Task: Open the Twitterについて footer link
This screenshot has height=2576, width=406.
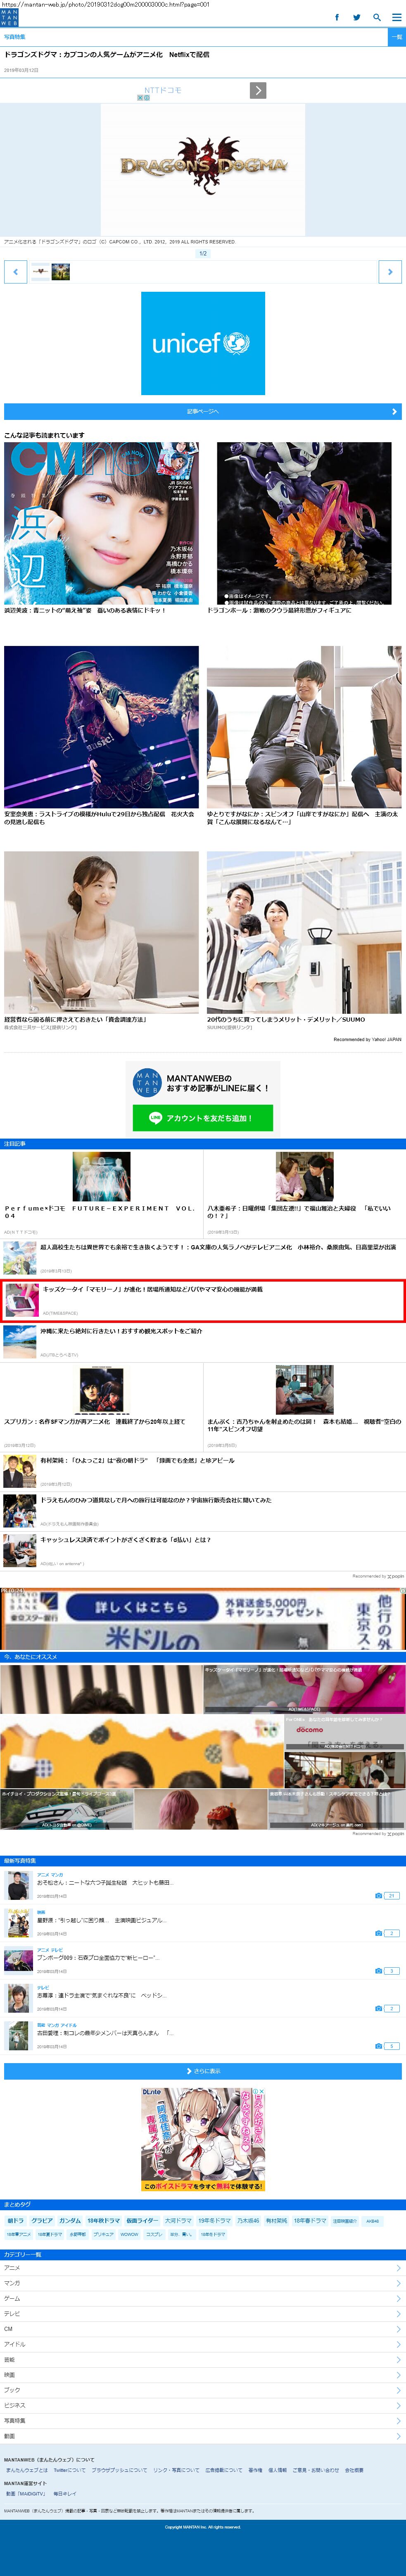Action: (69, 2470)
